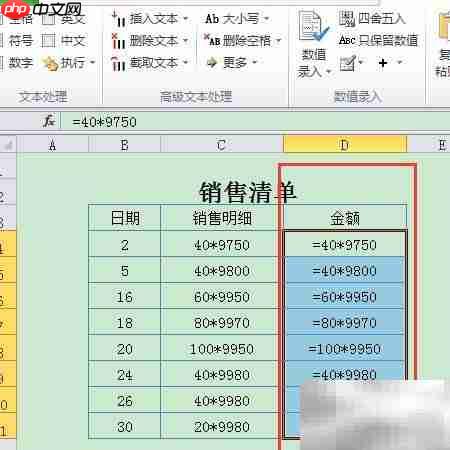The height and width of the screenshot is (450, 450).
Task: Click the ABC 只保留数值 icon
Action: coord(347,40)
